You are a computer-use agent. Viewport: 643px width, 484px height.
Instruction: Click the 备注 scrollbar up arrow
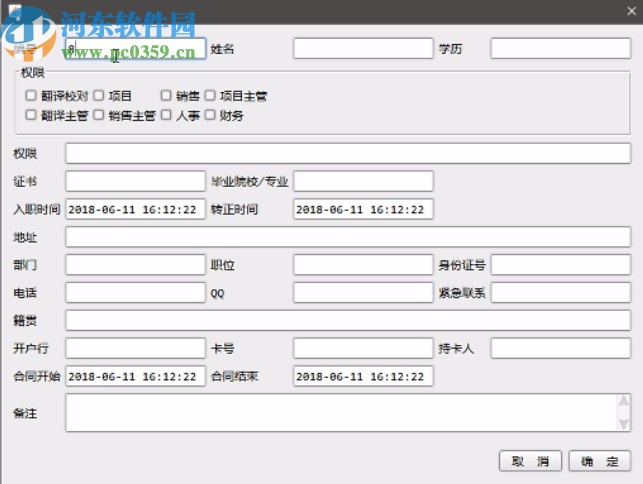(x=624, y=401)
